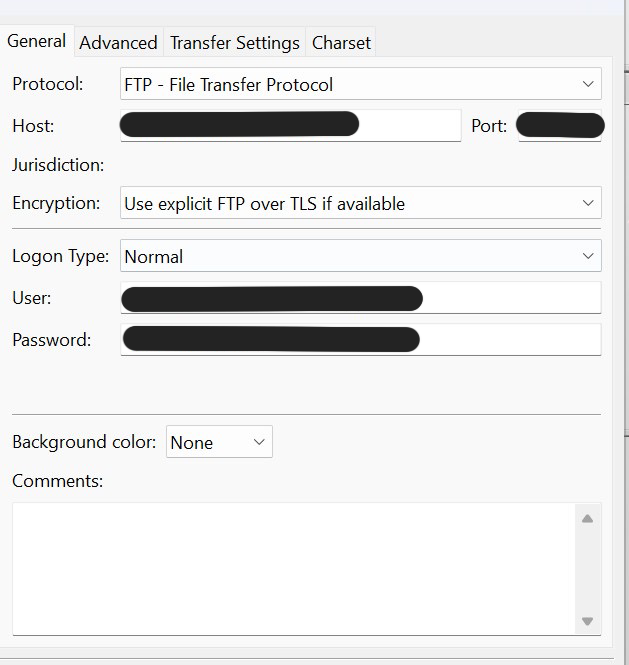Image resolution: width=629 pixels, height=665 pixels.
Task: Click the Background color label
Action: tap(84, 442)
